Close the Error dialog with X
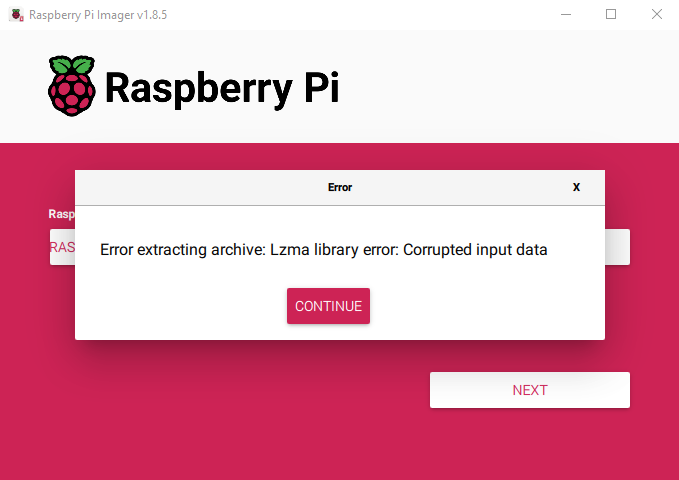 point(576,187)
